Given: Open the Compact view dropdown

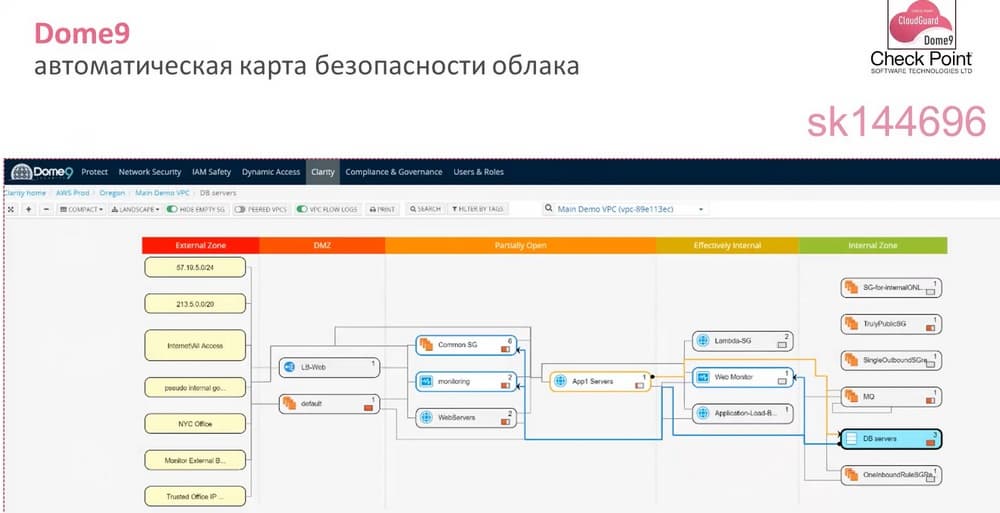Looking at the screenshot, I should [81, 209].
